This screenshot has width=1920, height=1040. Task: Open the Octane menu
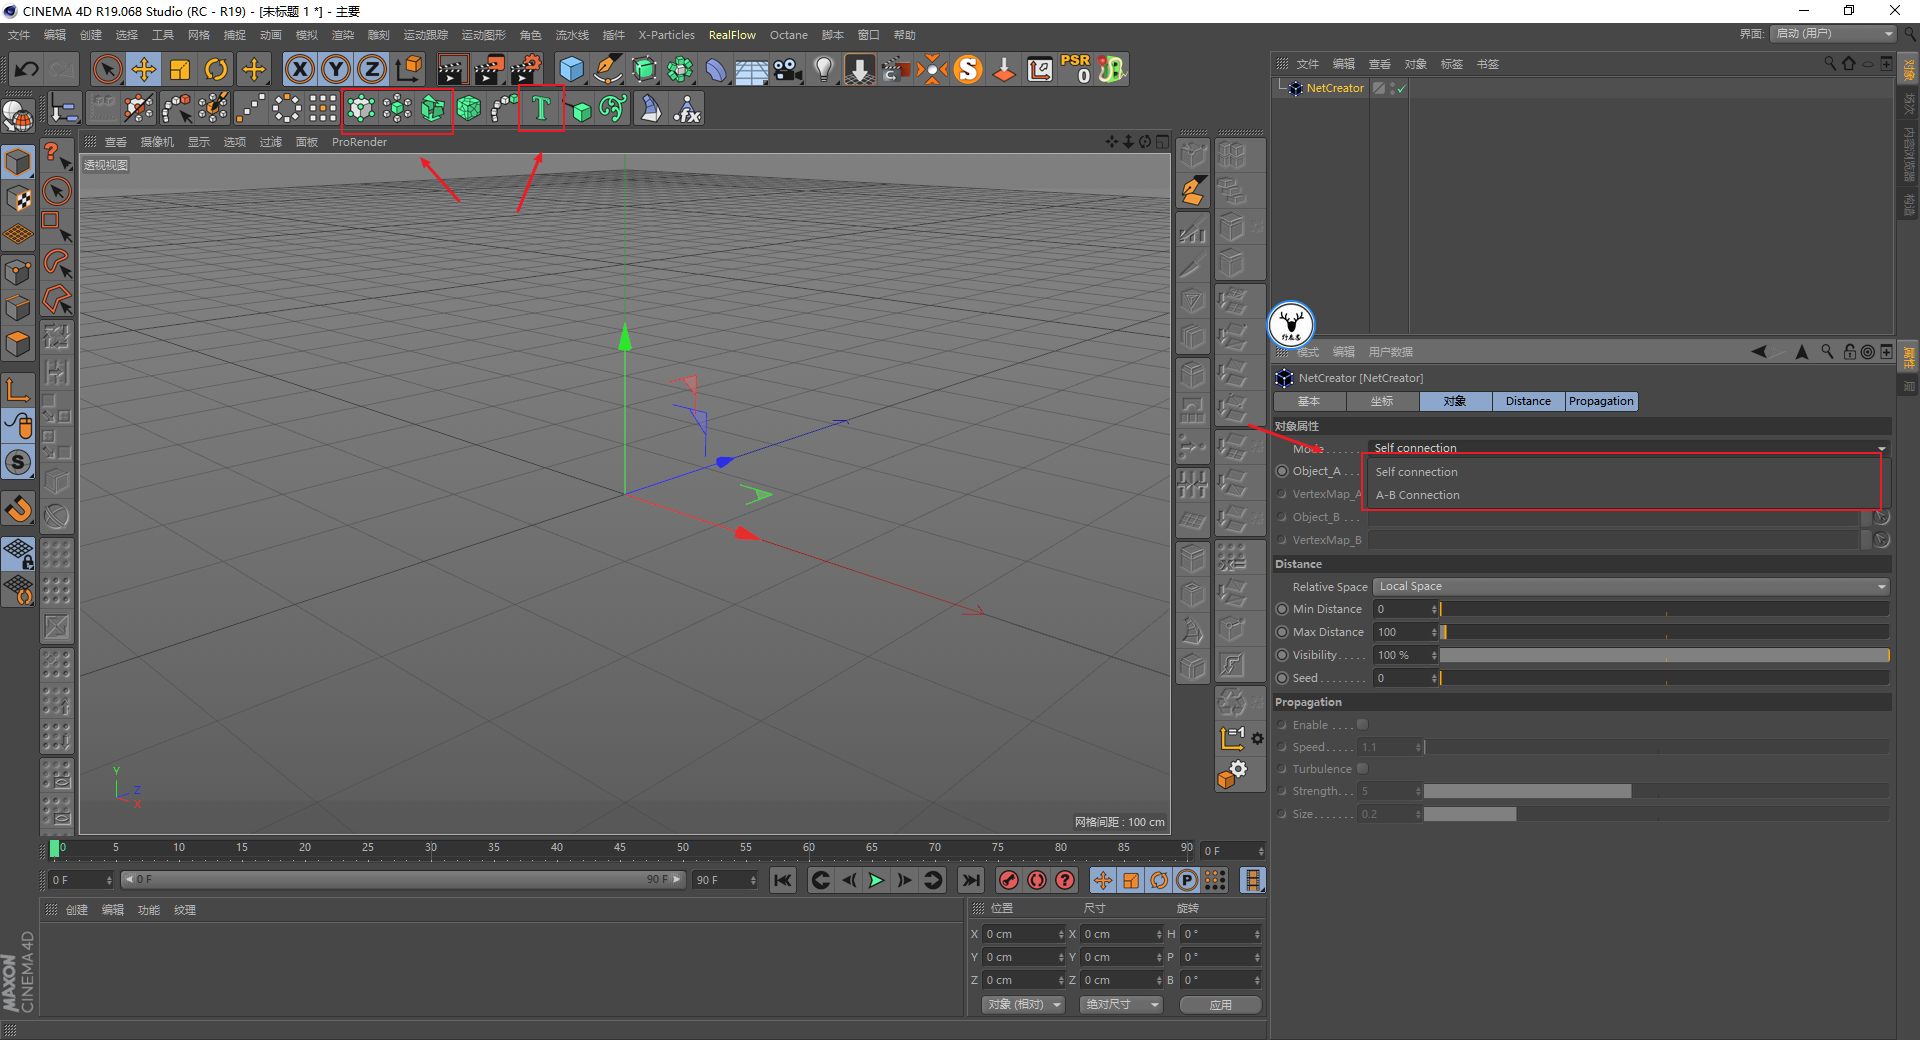coord(789,35)
